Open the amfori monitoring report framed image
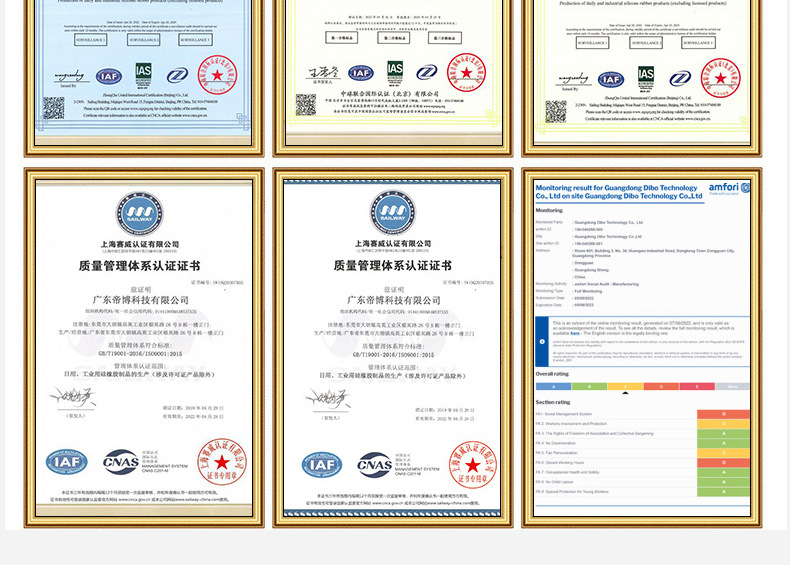Screen dimensions: 790x565 point(642,348)
